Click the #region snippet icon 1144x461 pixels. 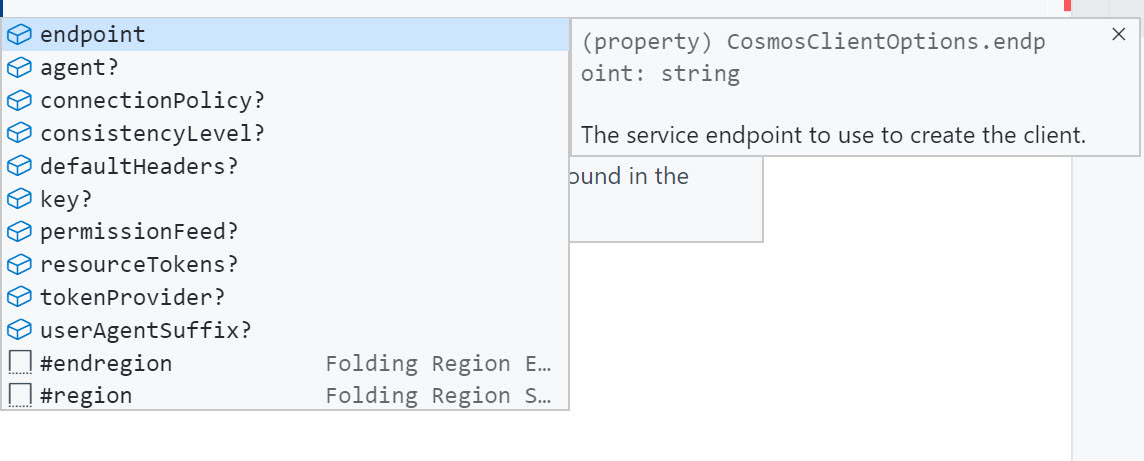tap(19, 396)
